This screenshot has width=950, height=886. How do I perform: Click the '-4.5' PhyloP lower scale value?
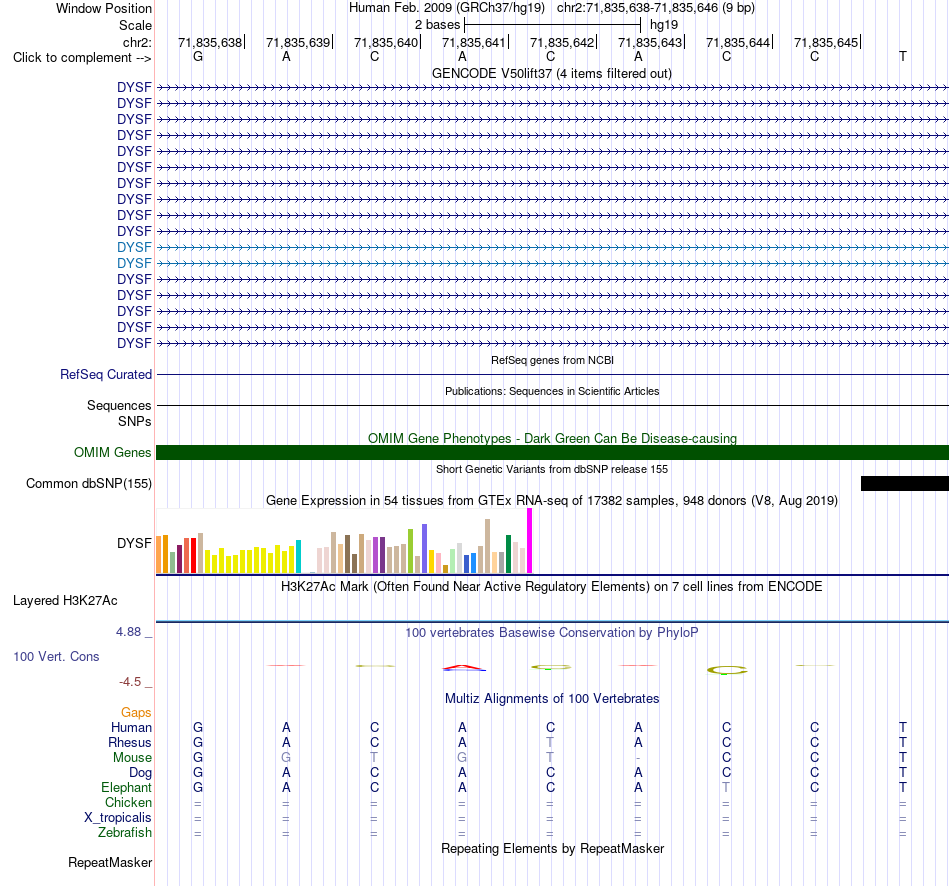[x=130, y=682]
